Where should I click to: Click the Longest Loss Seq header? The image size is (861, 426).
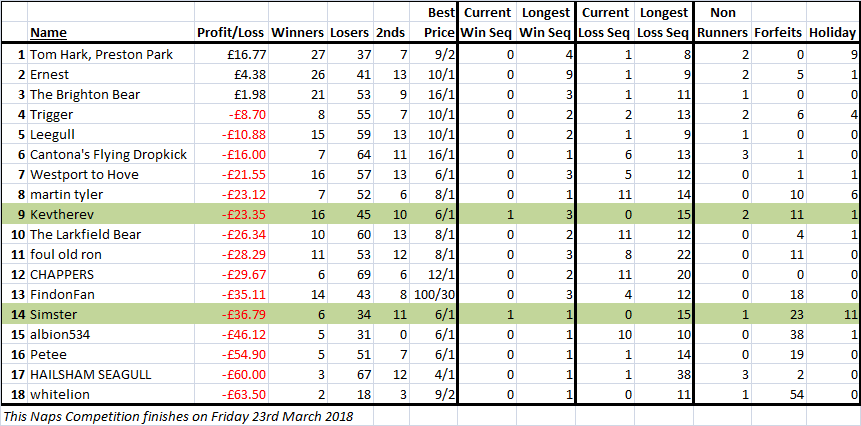(x=662, y=22)
